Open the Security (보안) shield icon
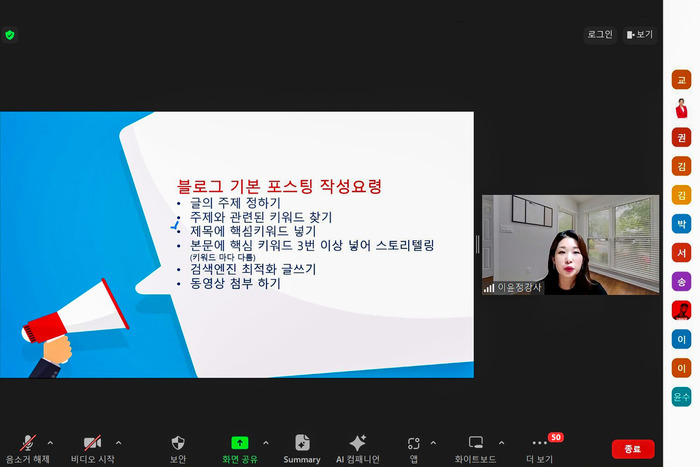The width and height of the screenshot is (700, 467). pyautogui.click(x=178, y=443)
